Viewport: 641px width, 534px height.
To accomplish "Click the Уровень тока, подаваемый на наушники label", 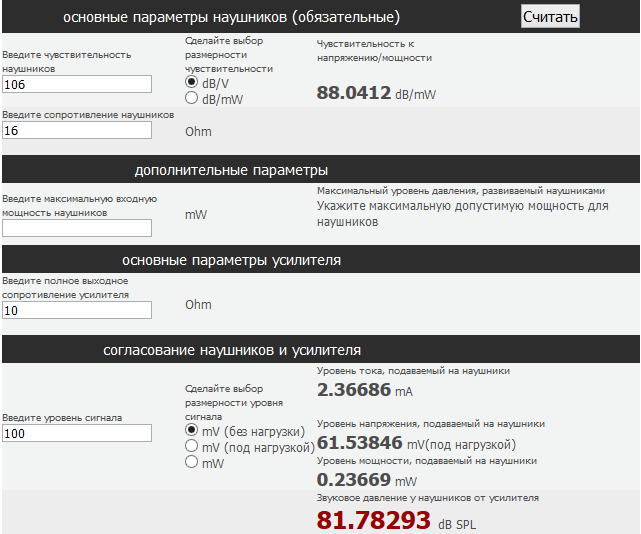I will (x=413, y=371).
